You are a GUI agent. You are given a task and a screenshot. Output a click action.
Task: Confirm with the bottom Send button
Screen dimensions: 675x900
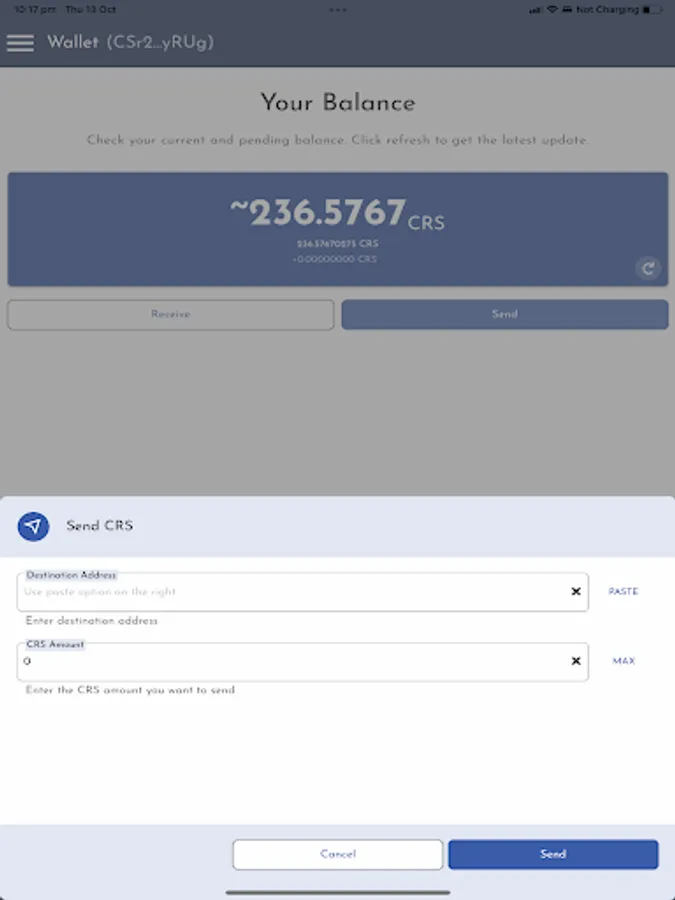pyautogui.click(x=553, y=854)
